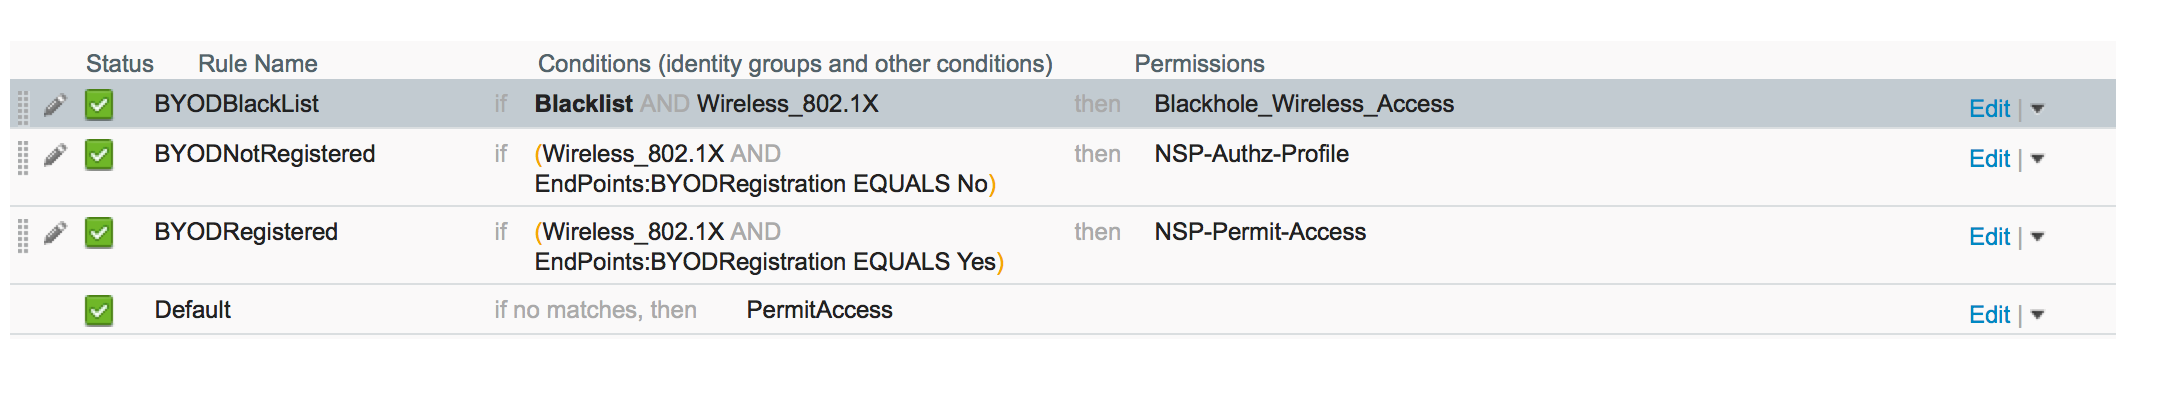Toggle status checkbox for BYODRegistered rule
Image resolution: width=2162 pixels, height=398 pixels.
(x=99, y=232)
